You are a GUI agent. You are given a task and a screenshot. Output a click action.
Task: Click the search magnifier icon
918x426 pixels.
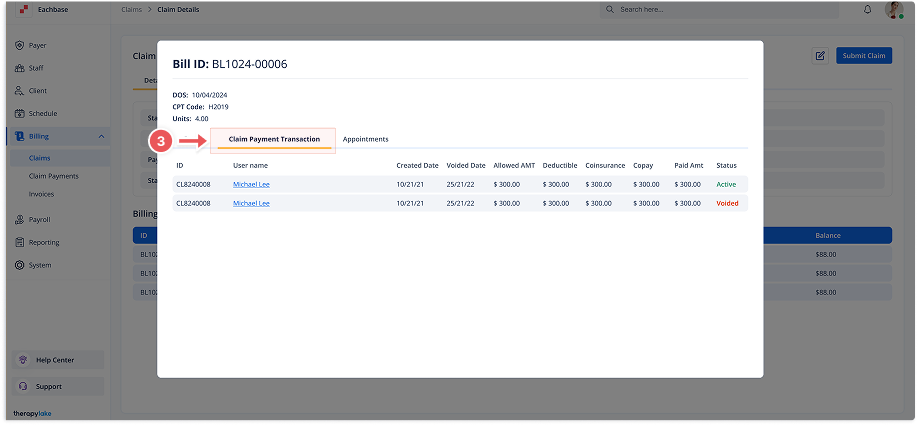[610, 9]
